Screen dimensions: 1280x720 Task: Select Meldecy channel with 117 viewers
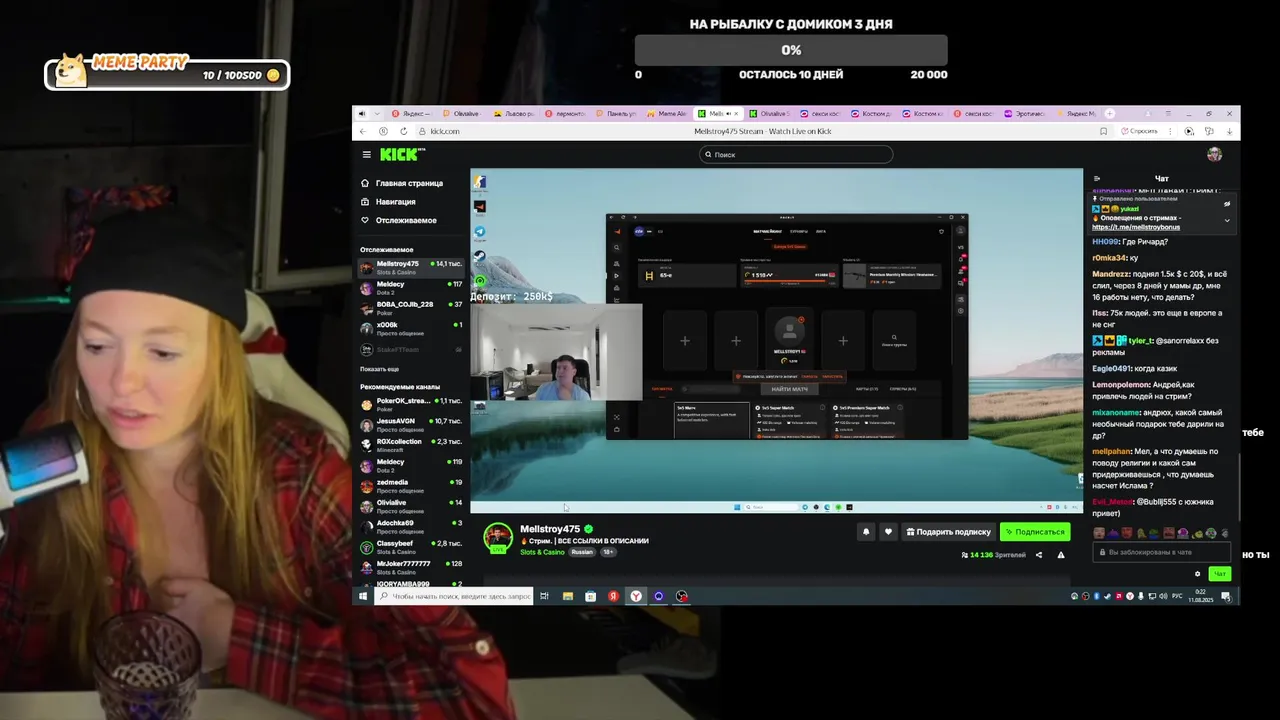pos(412,288)
